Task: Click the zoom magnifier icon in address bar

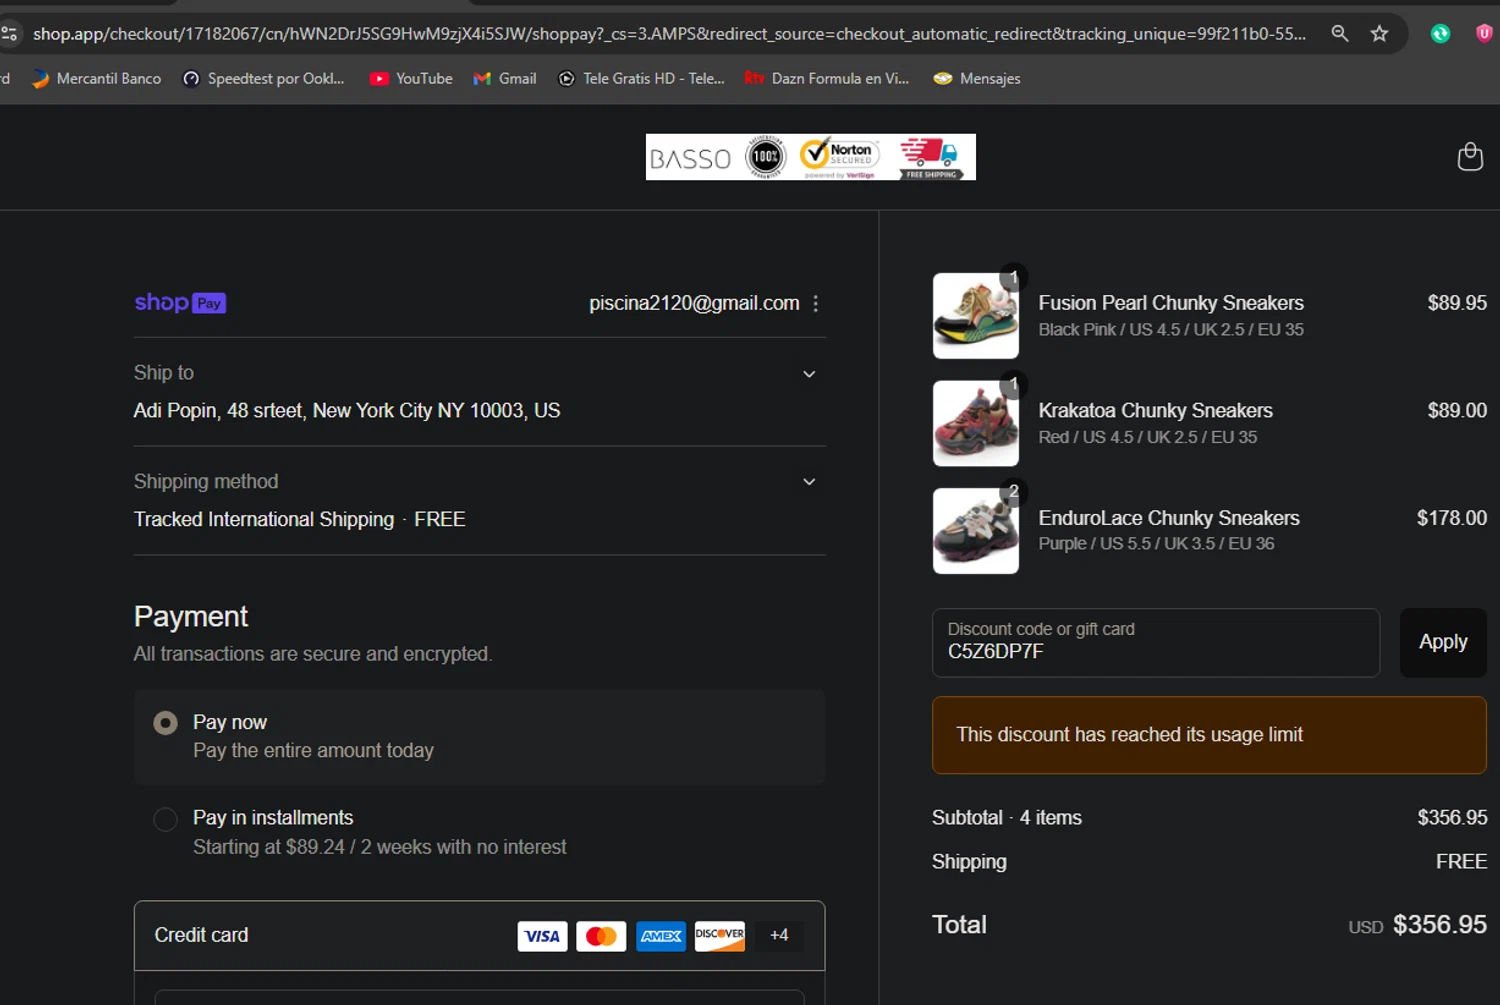Action: (x=1340, y=34)
